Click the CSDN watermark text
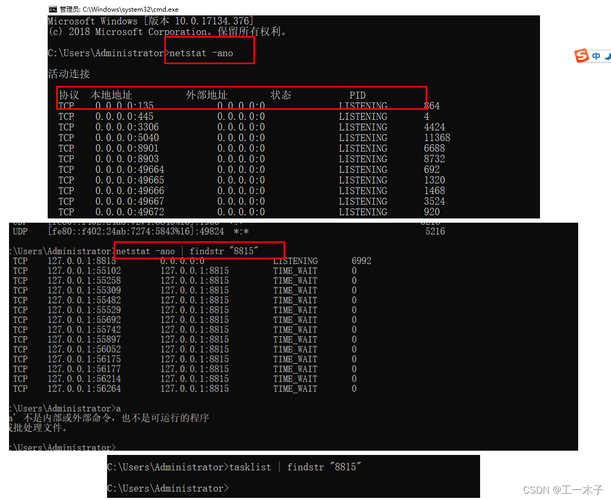The width and height of the screenshot is (611, 500). tap(563, 490)
